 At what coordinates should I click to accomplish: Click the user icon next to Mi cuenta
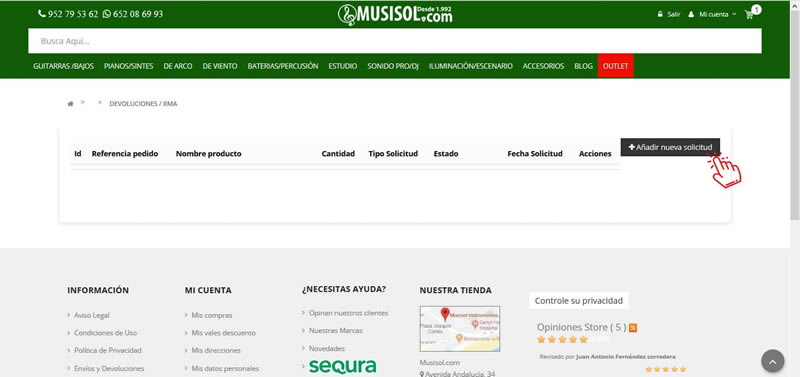point(691,14)
